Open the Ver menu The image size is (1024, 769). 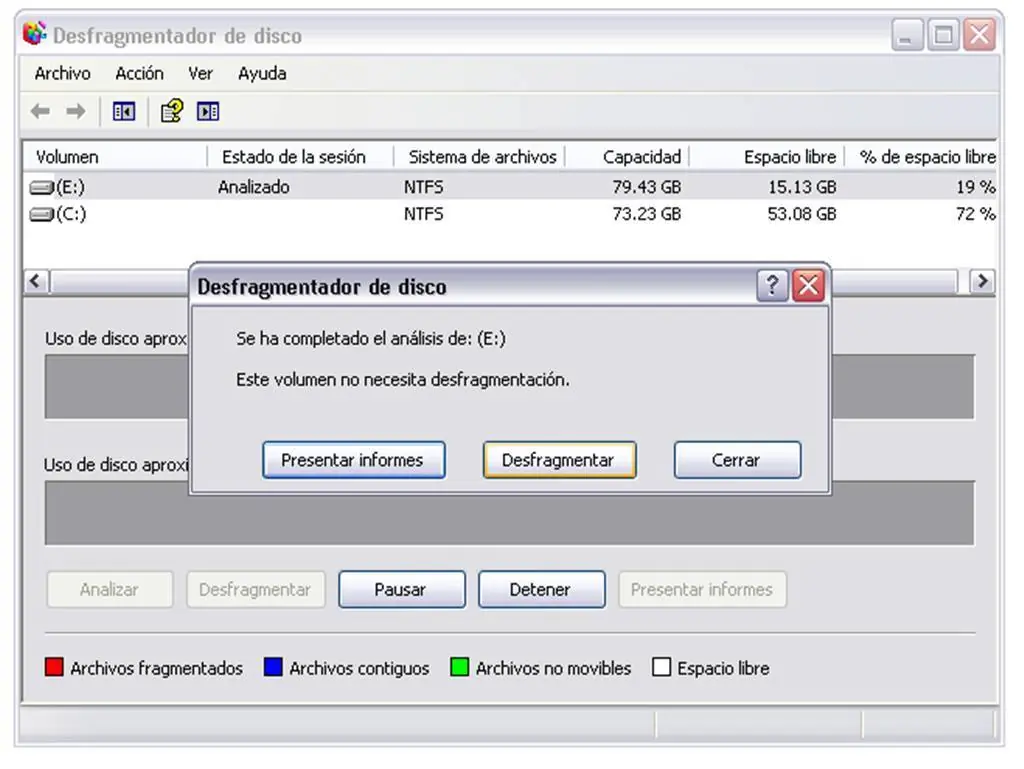coord(200,73)
